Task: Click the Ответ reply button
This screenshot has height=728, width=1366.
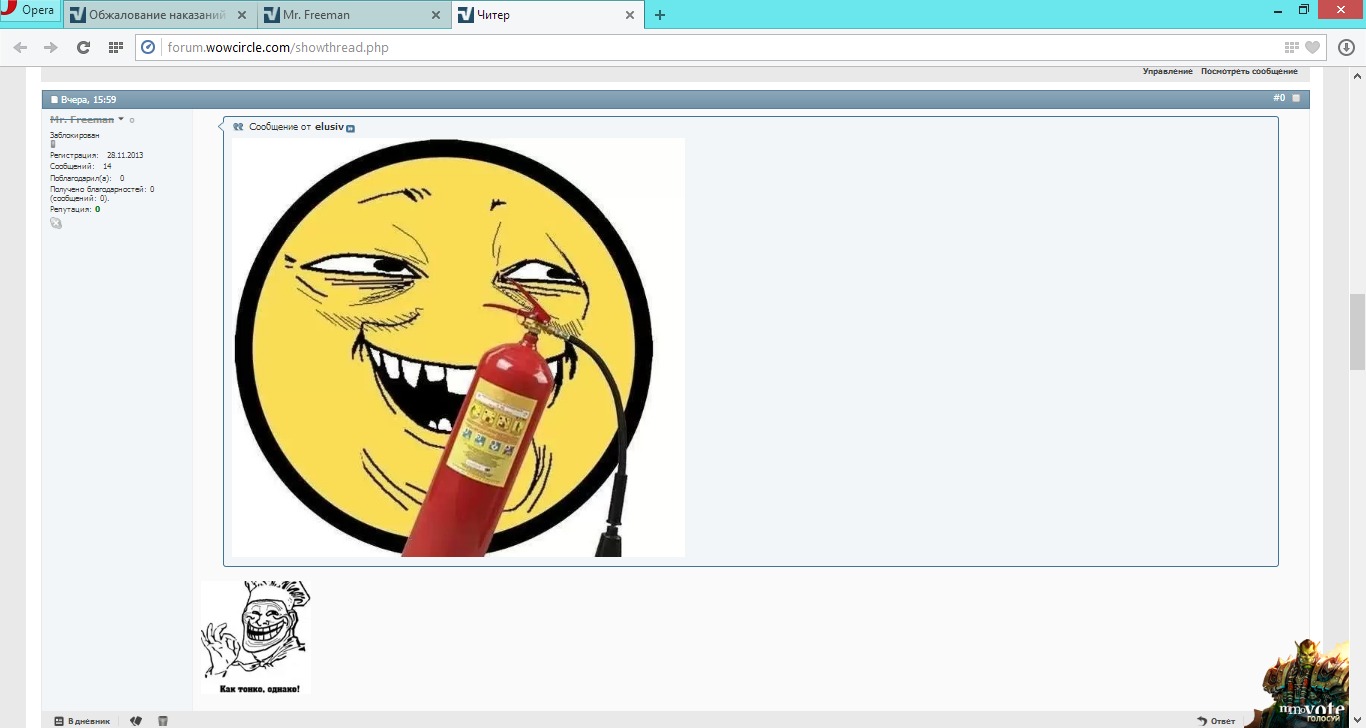Action: click(x=1216, y=720)
